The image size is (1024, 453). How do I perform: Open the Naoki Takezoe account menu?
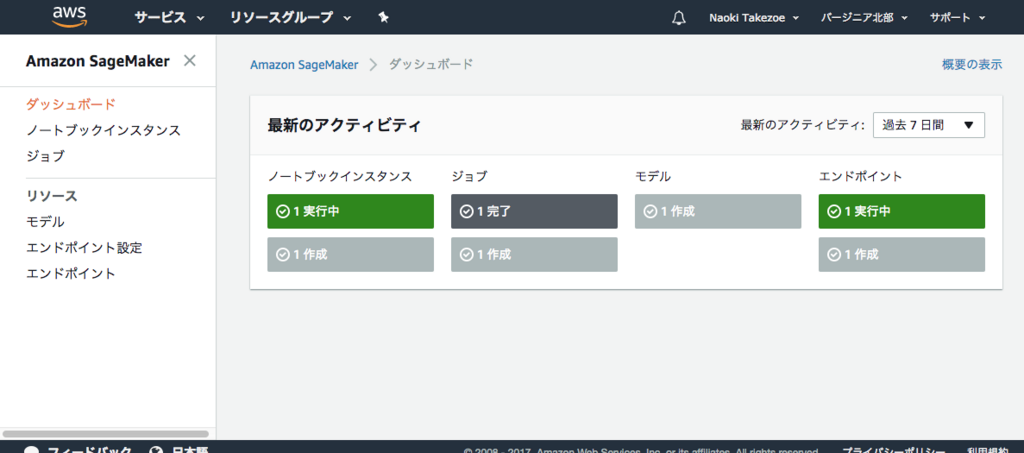(x=754, y=18)
